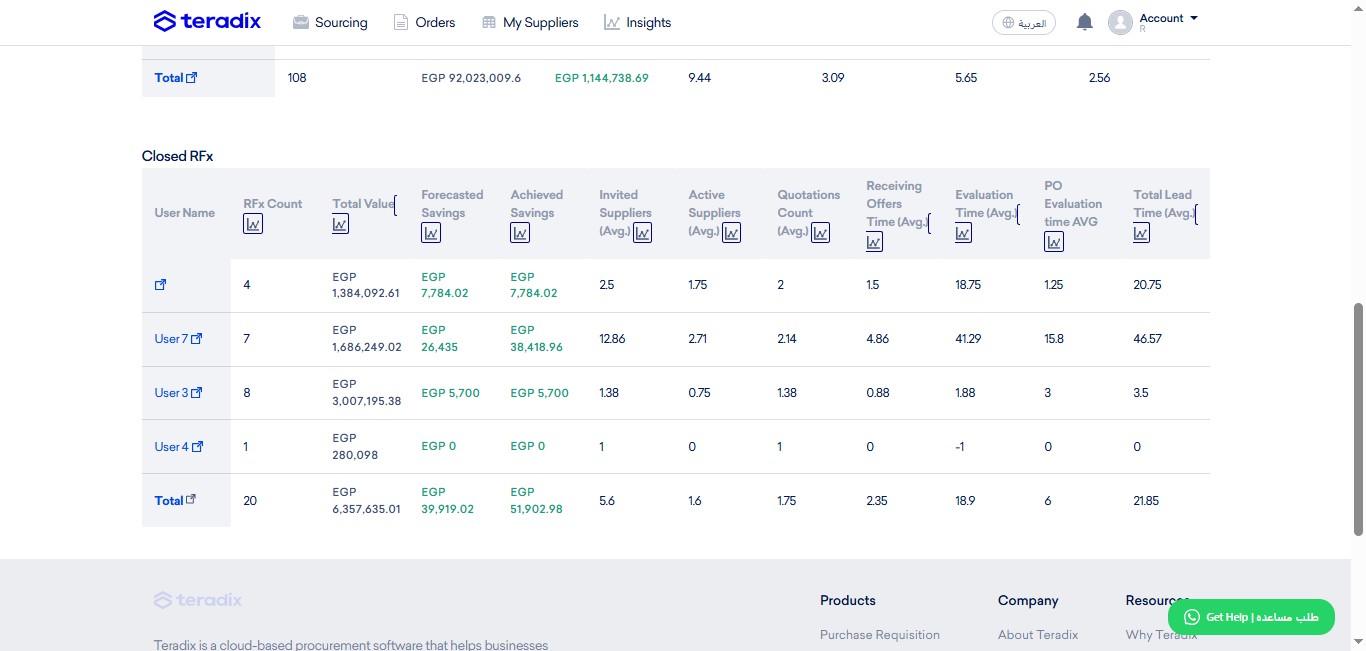Viewport: 1366px width, 651px height.
Task: Select EGP 6,357,635.01 total value
Action: pos(367,500)
